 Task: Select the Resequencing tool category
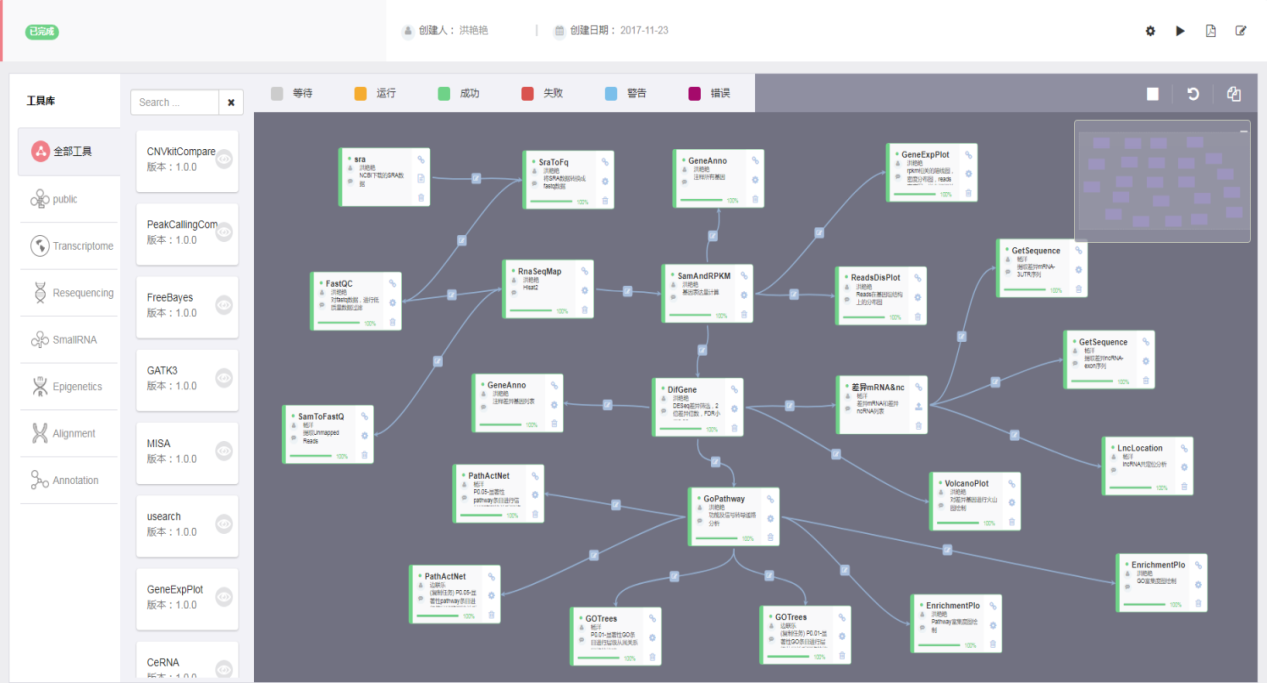tap(70, 293)
